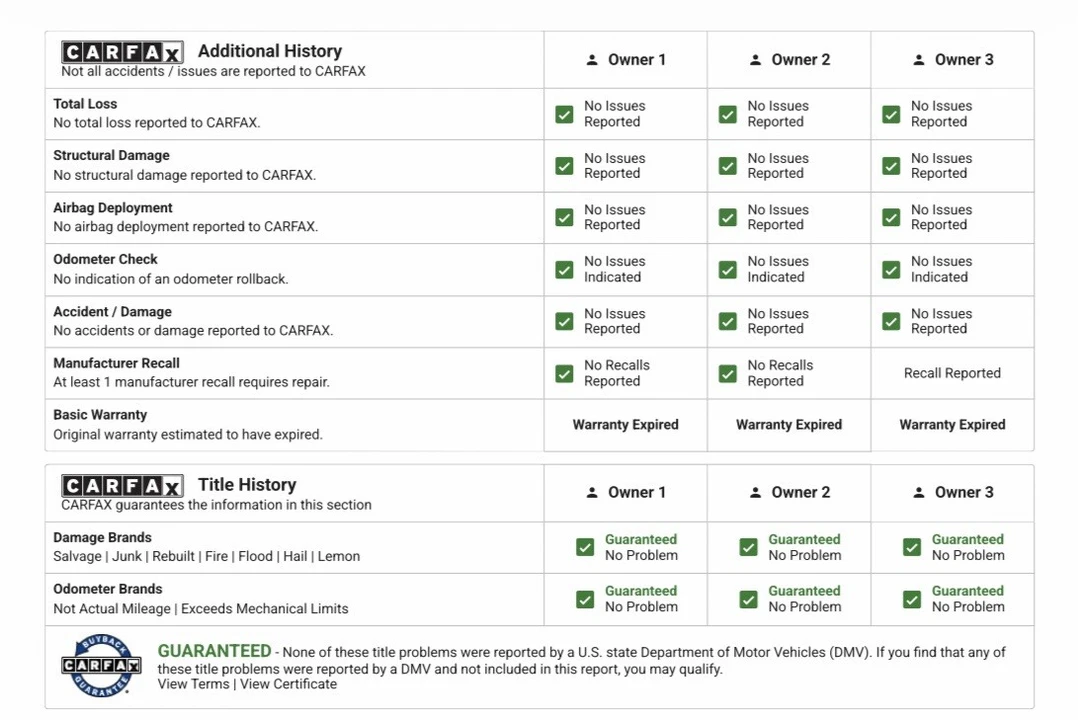Click Damage Brands green check for Owner 3

(912, 547)
